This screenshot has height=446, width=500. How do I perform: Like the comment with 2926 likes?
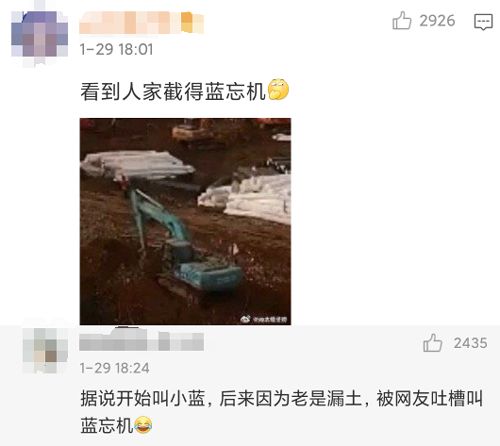402,21
